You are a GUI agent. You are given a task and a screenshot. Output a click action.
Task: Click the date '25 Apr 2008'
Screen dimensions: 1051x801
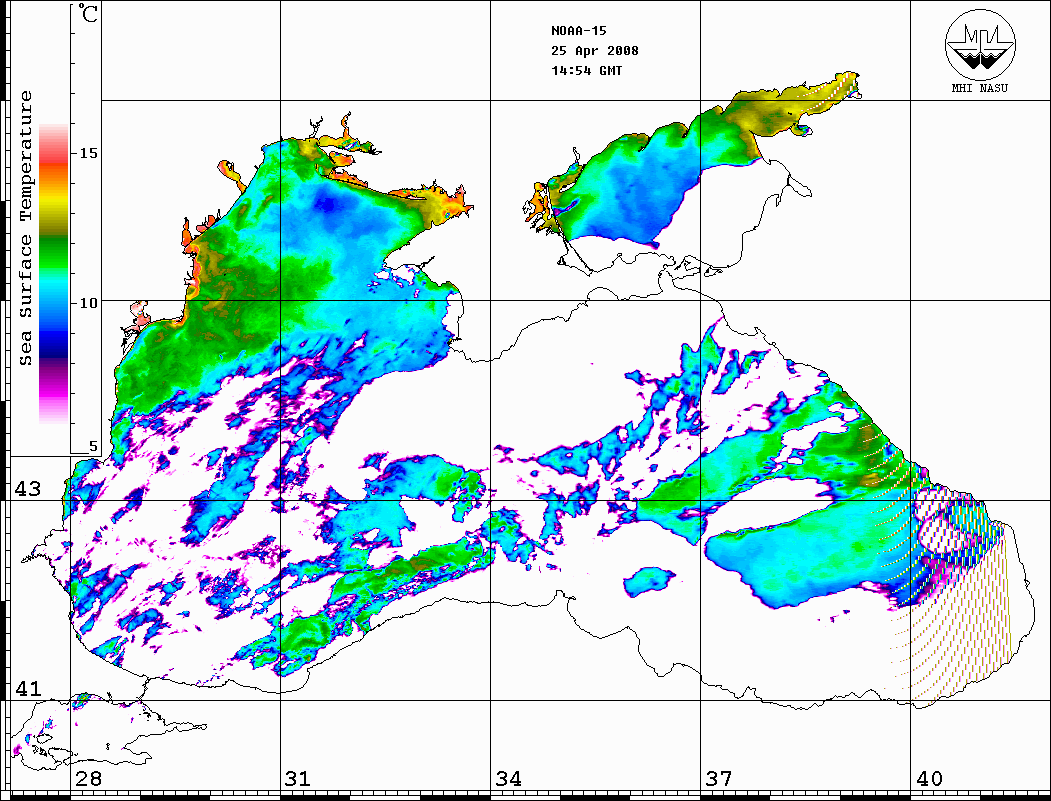[x=595, y=51]
